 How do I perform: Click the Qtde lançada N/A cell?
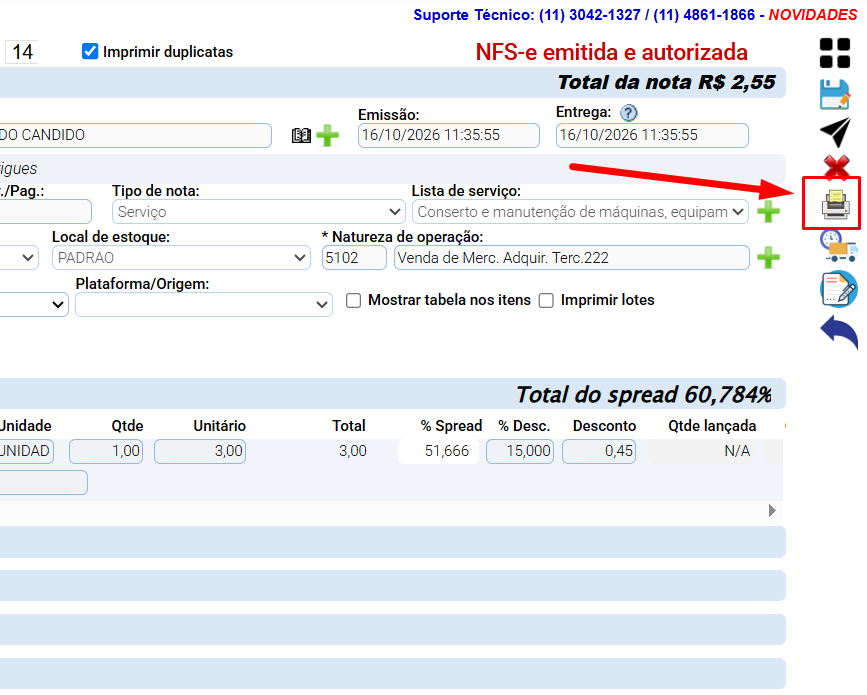tap(702, 451)
